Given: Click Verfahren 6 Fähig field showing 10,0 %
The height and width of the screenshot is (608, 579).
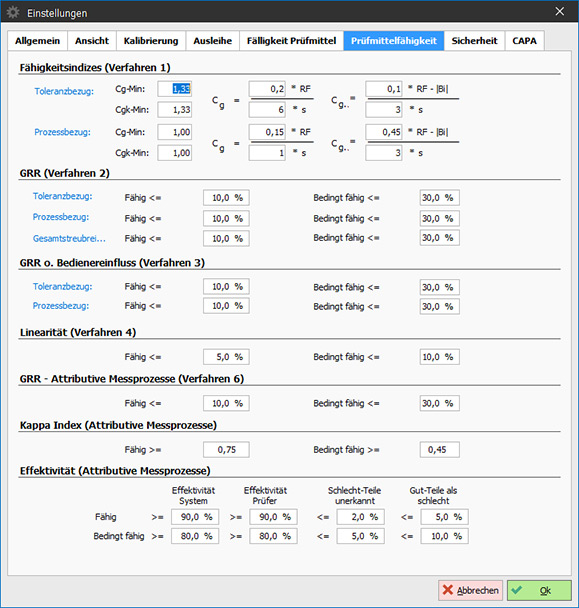Looking at the screenshot, I should 226,403.
